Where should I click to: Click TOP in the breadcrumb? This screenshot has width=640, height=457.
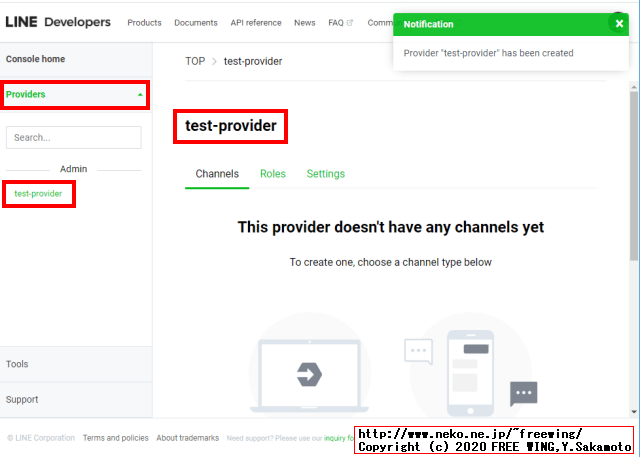195,61
